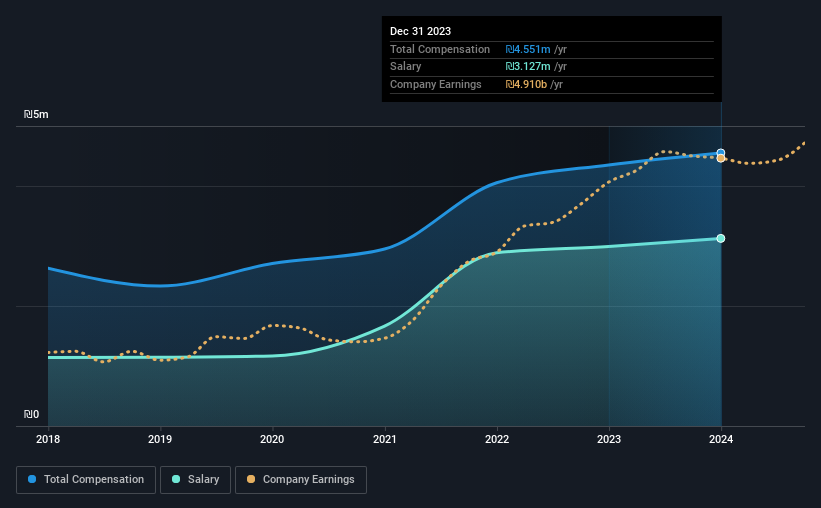The height and width of the screenshot is (508, 821).
Task: Click the teal dot in Salary legend
Action: (x=176, y=479)
